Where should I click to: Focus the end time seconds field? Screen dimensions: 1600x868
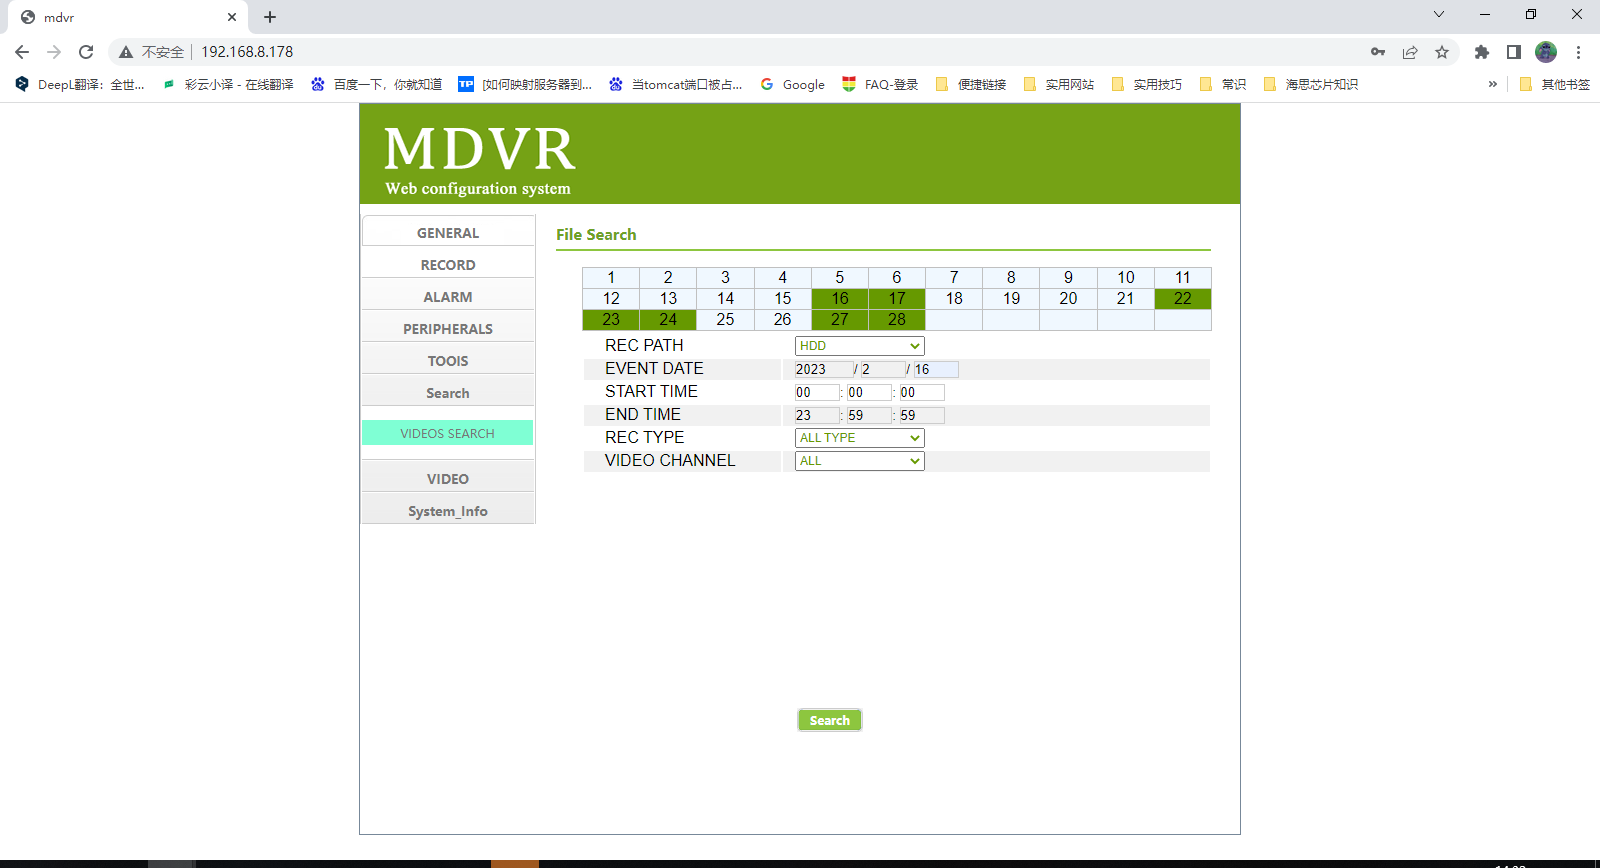(922, 415)
